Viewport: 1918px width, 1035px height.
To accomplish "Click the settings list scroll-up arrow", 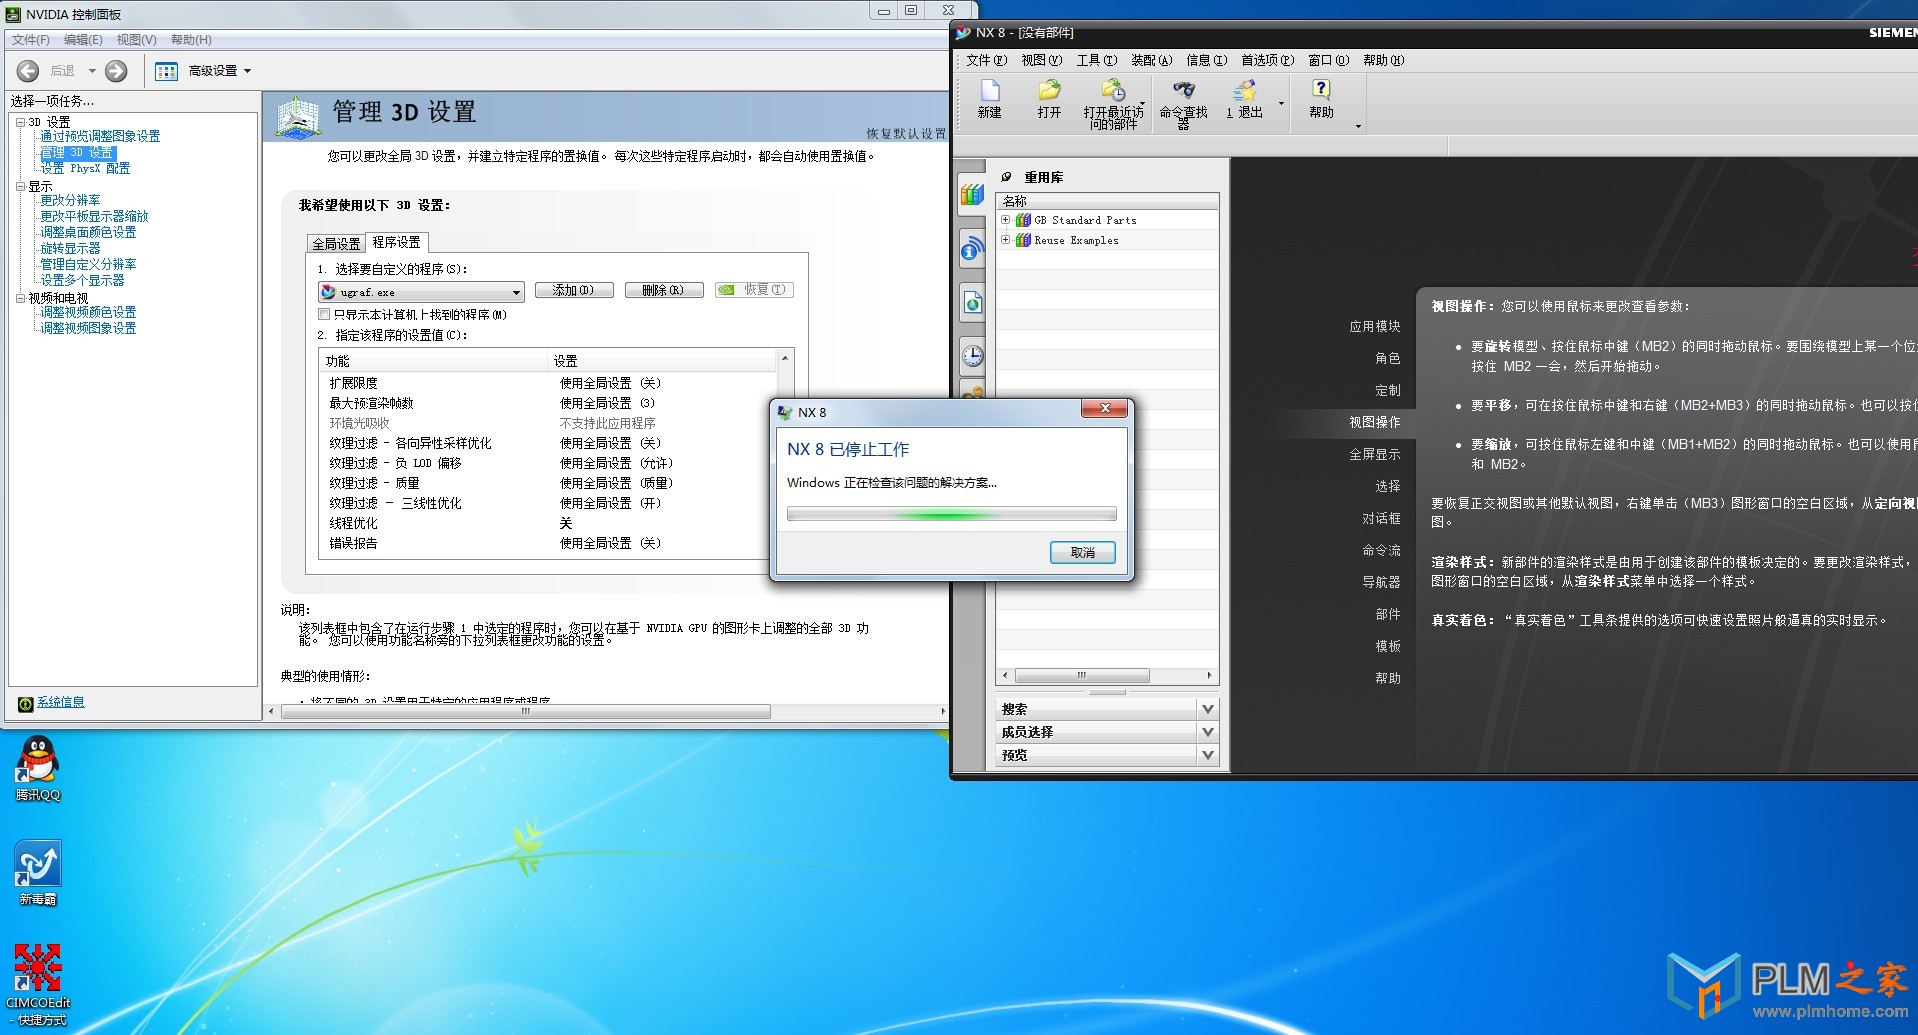I will [x=785, y=358].
